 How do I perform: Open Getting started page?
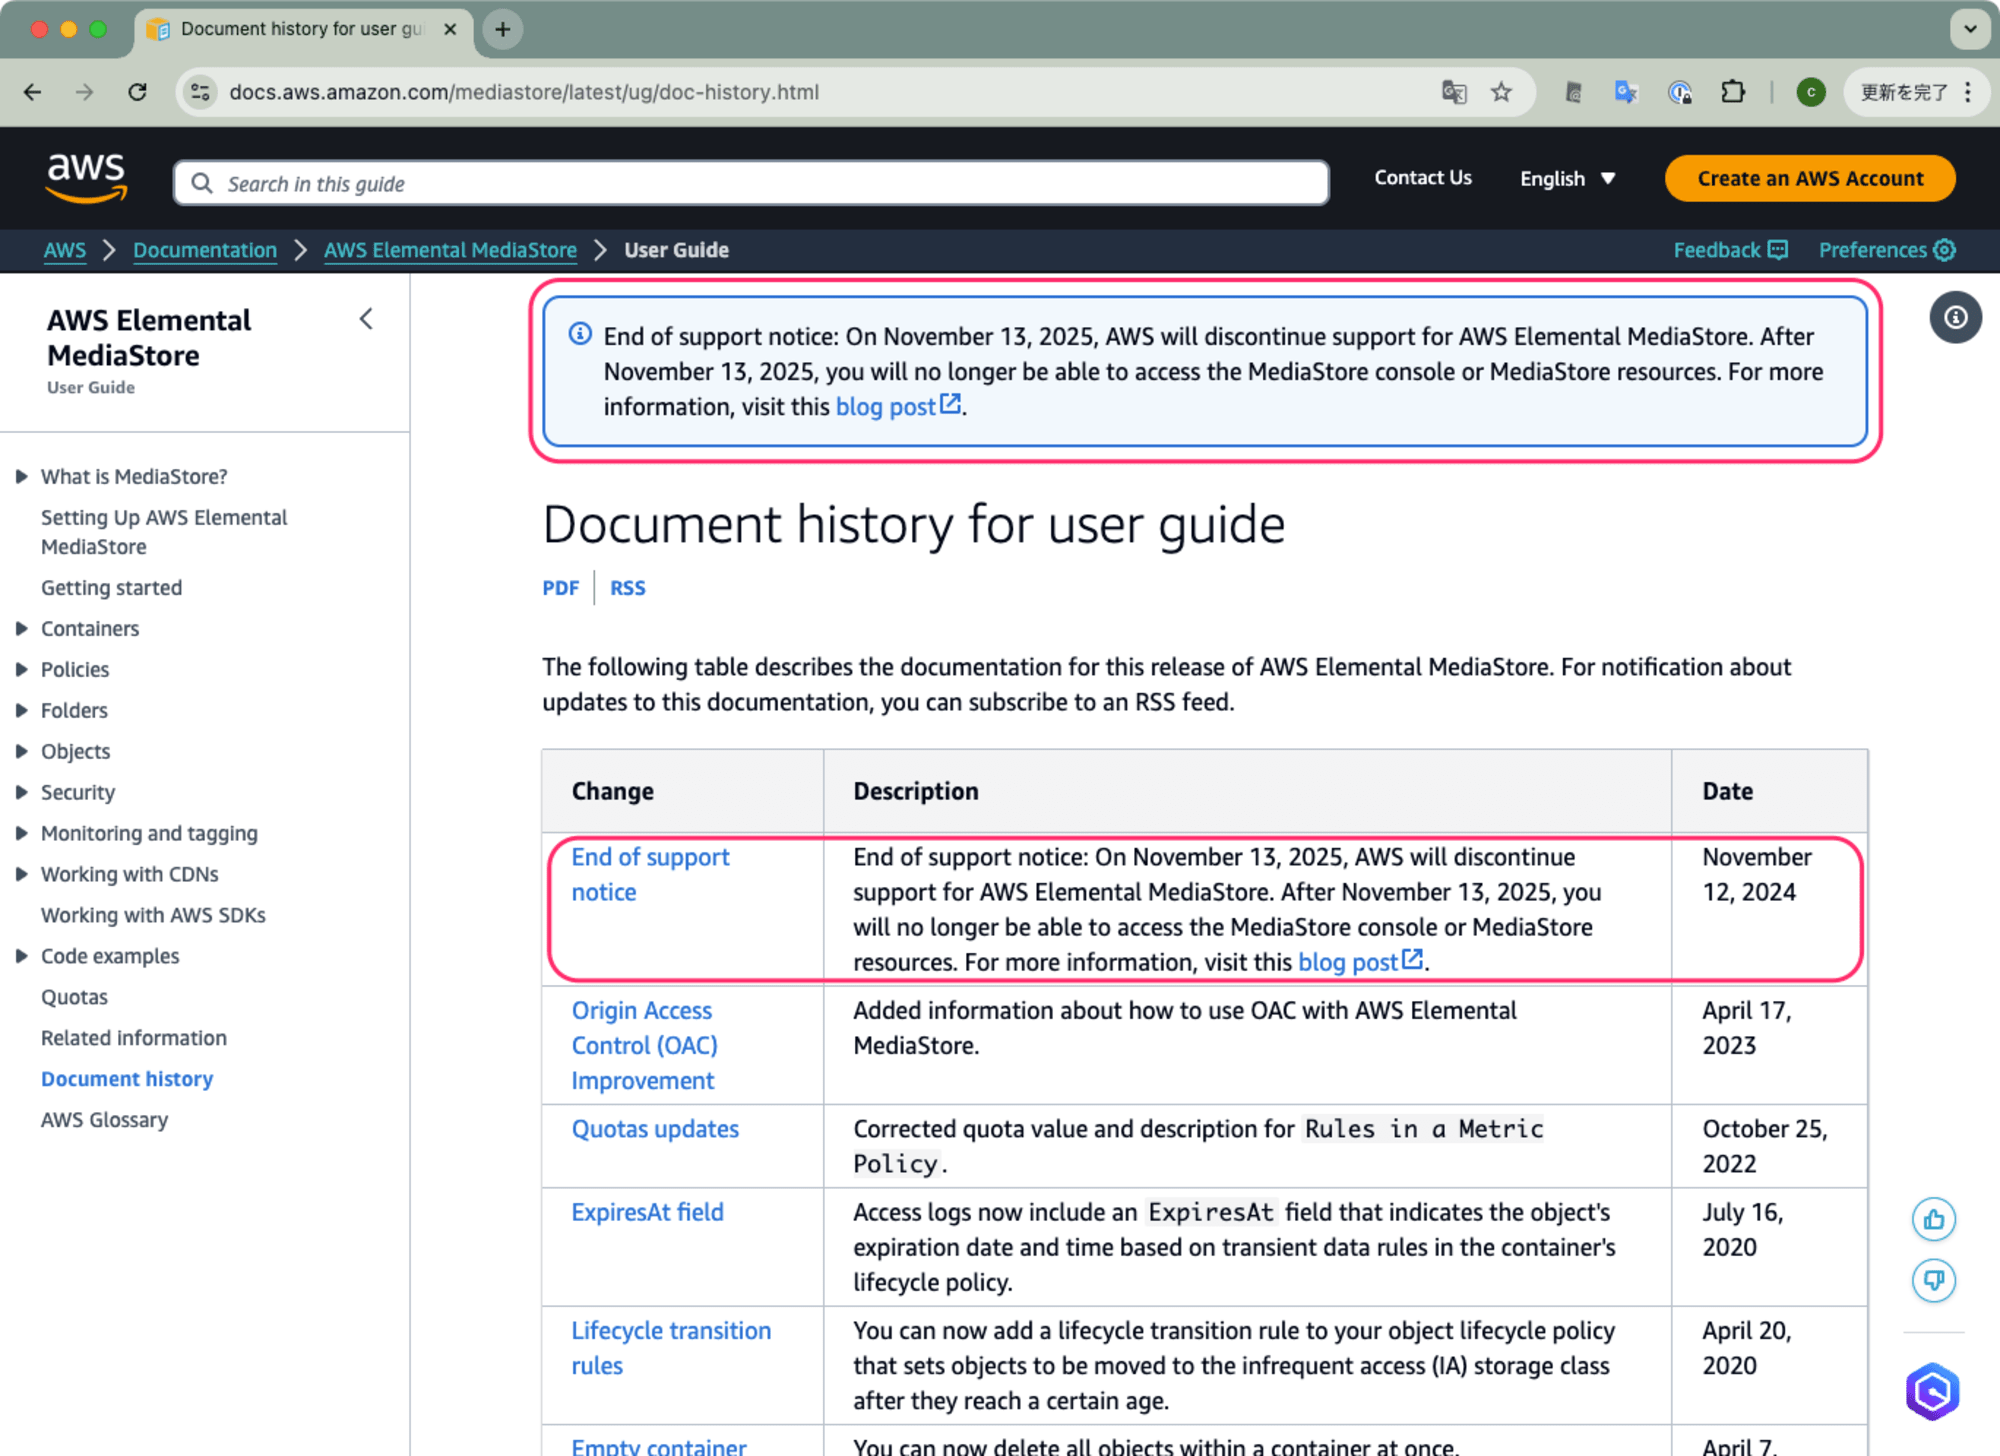pyautogui.click(x=112, y=588)
